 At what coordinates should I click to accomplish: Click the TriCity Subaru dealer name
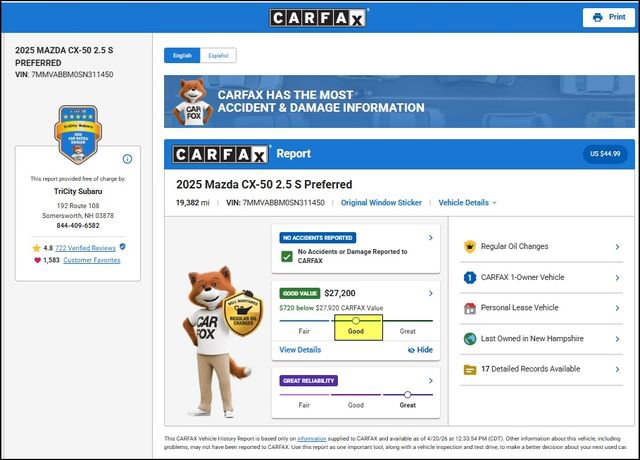pos(78,191)
